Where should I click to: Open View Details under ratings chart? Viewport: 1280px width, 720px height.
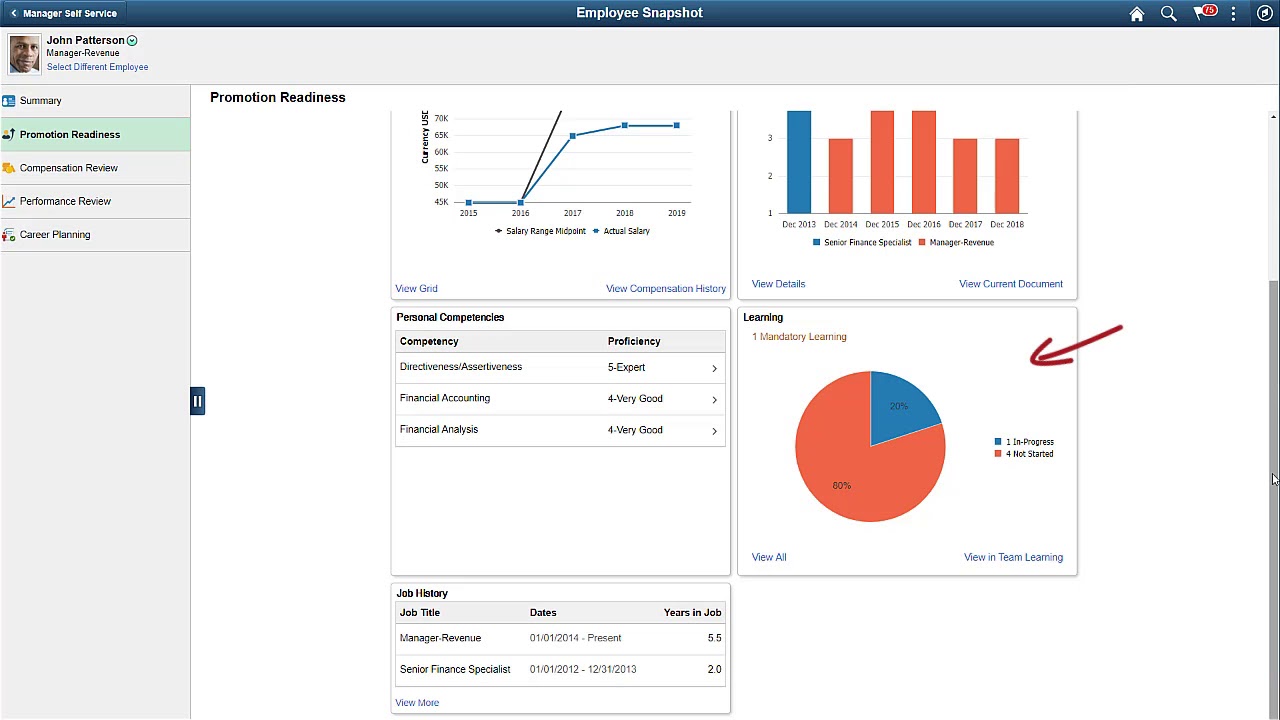click(x=778, y=284)
